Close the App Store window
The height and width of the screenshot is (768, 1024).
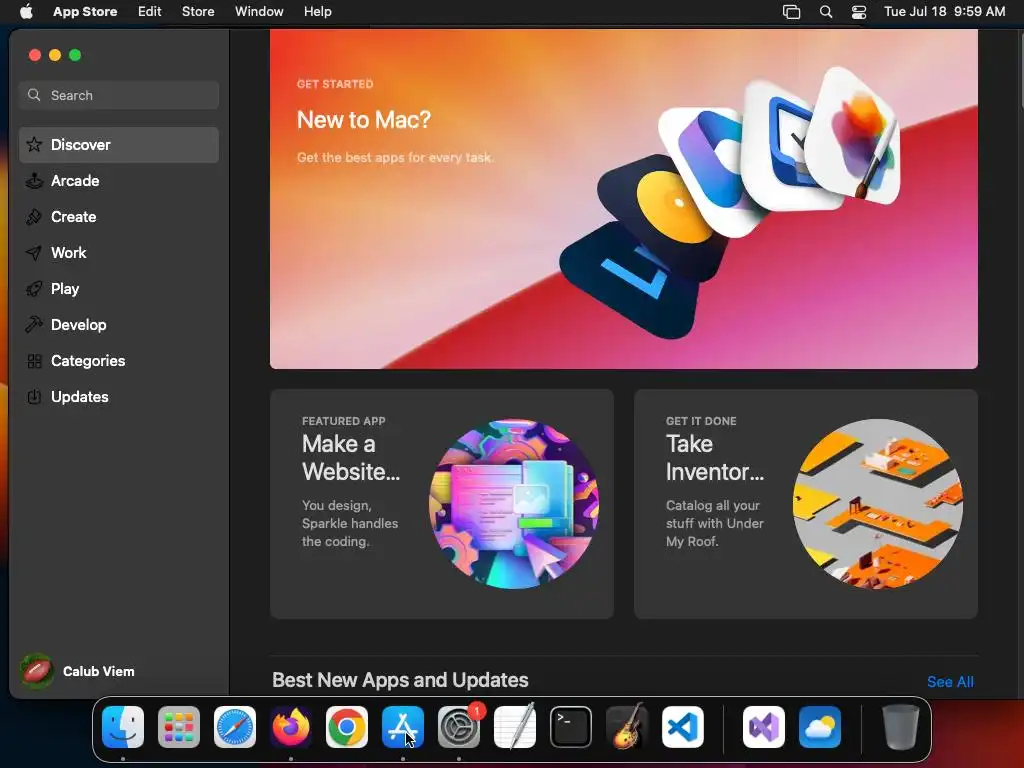35,56
